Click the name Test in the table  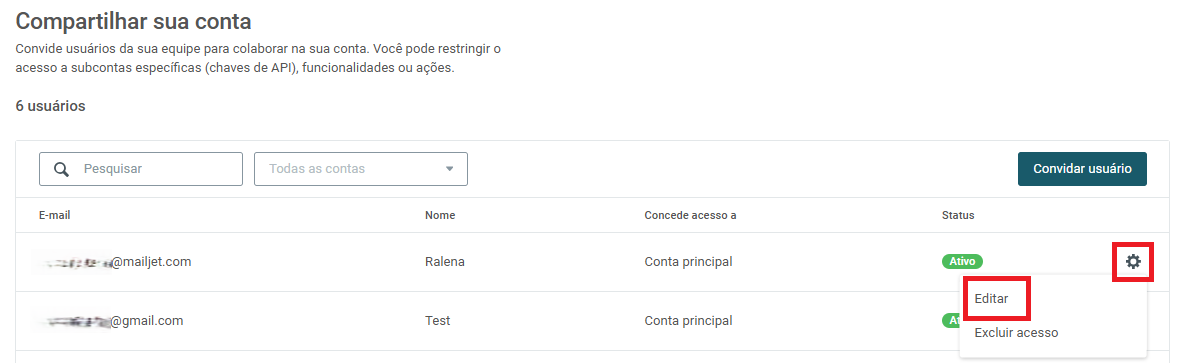(x=438, y=320)
